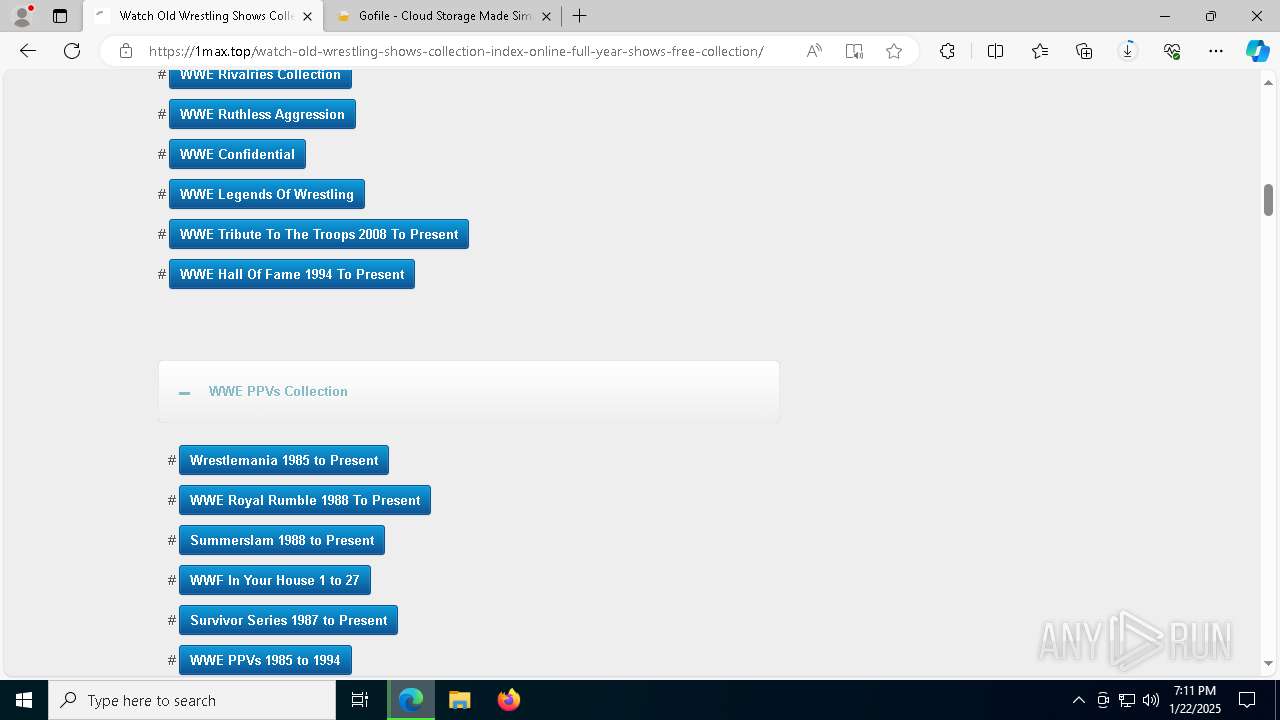Viewport: 1280px width, 720px height.
Task: Show hidden system tray icons
Action: (x=1078, y=700)
